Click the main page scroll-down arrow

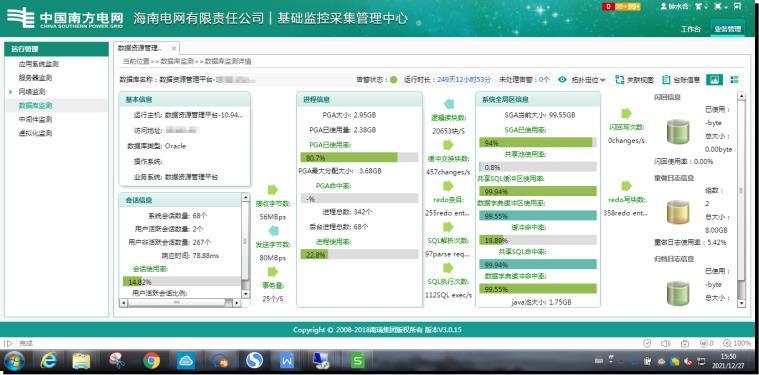pyautogui.click(x=741, y=303)
